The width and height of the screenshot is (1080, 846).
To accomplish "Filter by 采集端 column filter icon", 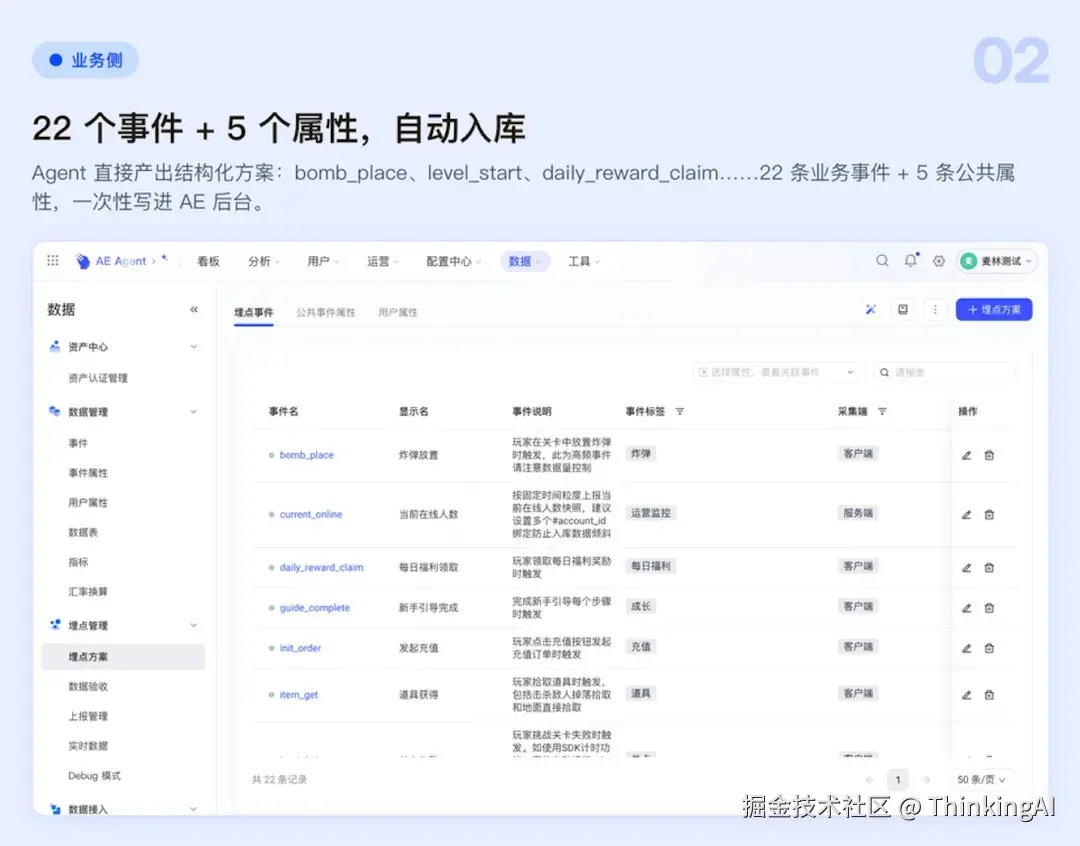I will click(882, 411).
